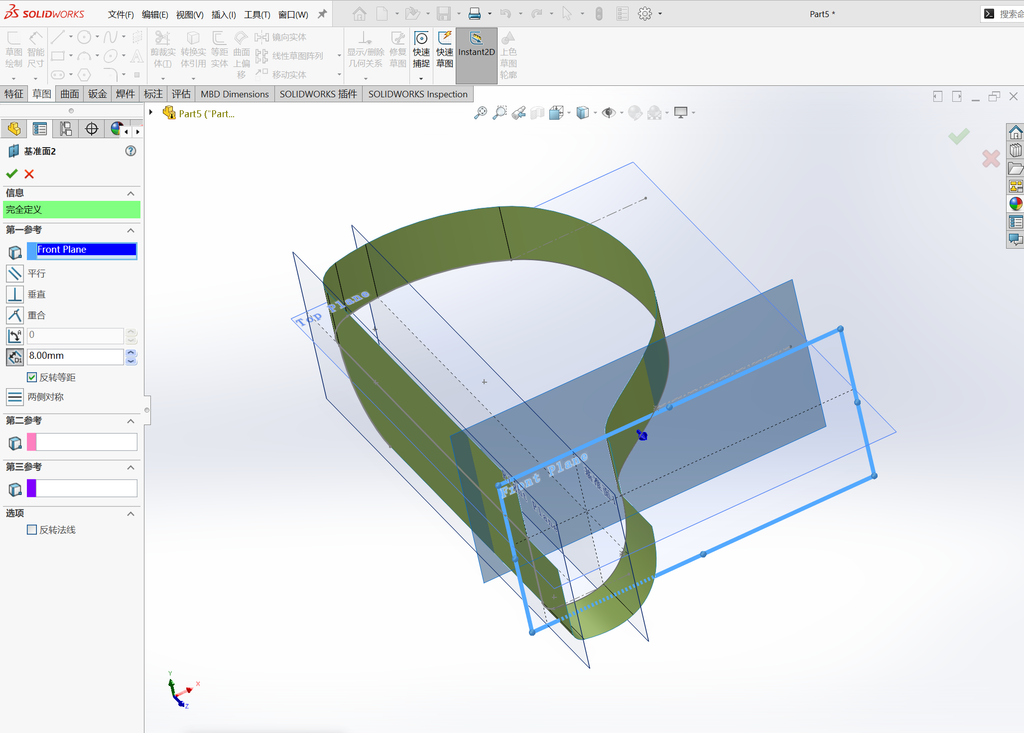
Task: Click the View Settings monitor icon
Action: [x=681, y=113]
